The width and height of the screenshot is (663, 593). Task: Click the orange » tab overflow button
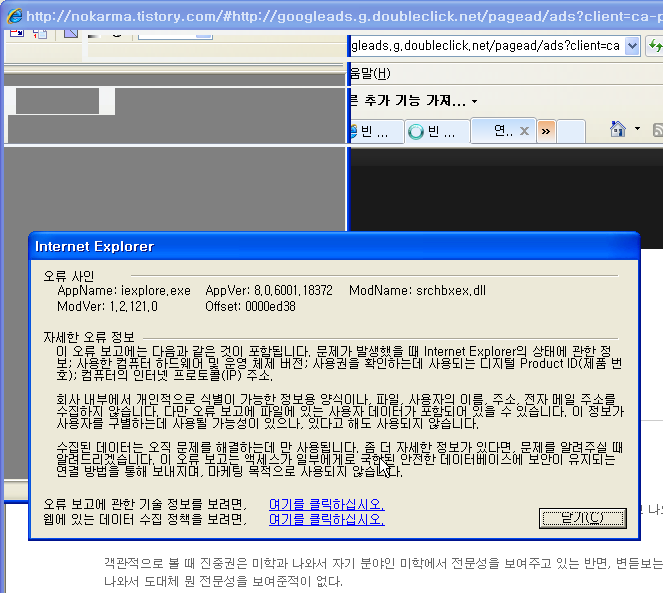tap(546, 132)
